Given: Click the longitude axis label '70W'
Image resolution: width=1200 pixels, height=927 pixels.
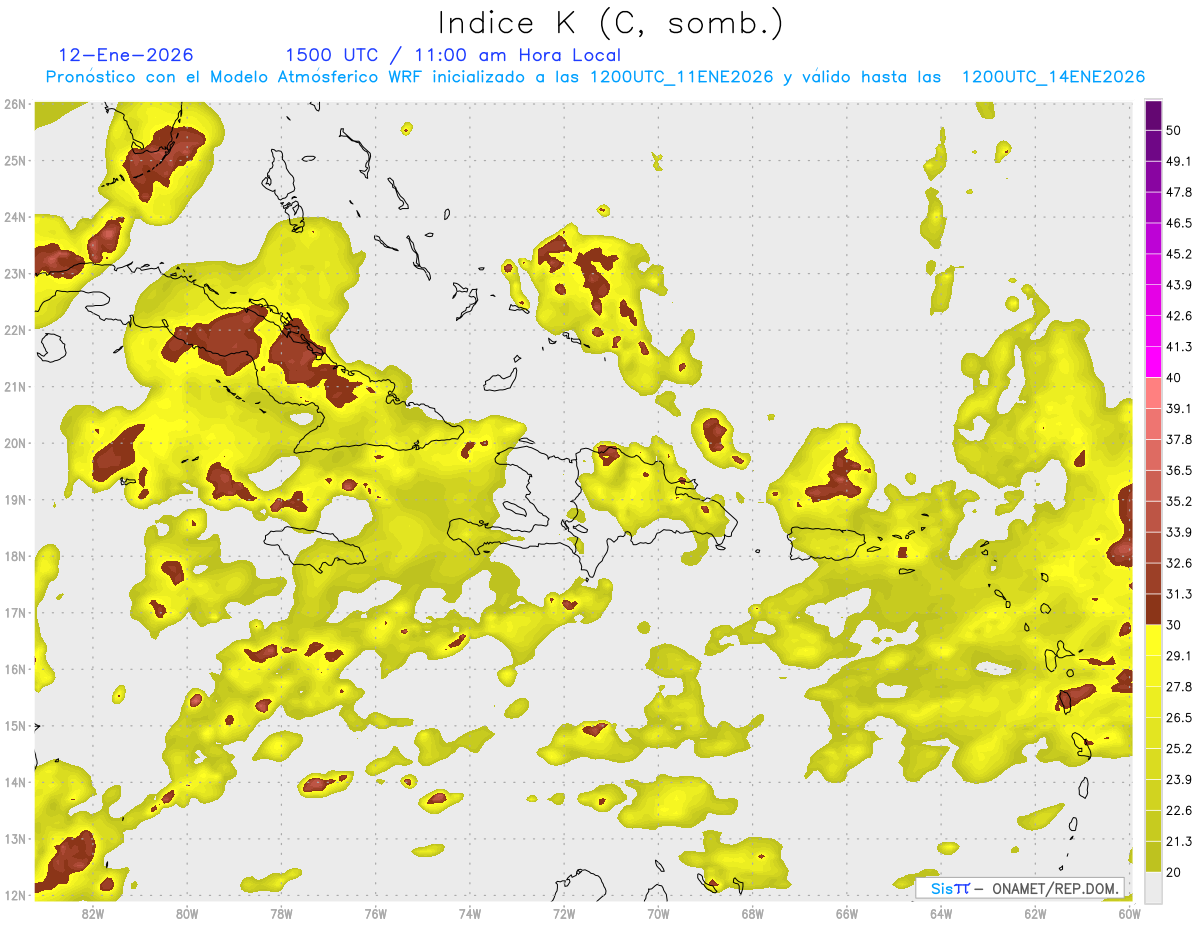Looking at the screenshot, I should coord(658,913).
